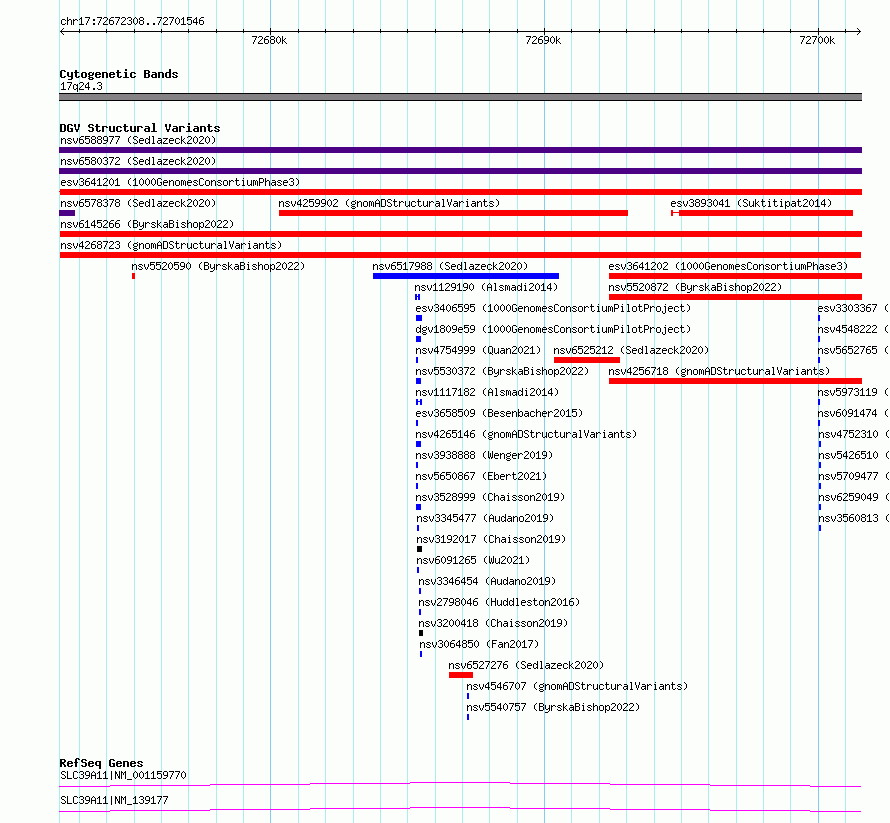Open esv3406595 (1000GenomesConsortiumPilotProject) variant
The height and width of the screenshot is (823, 890).
point(553,308)
